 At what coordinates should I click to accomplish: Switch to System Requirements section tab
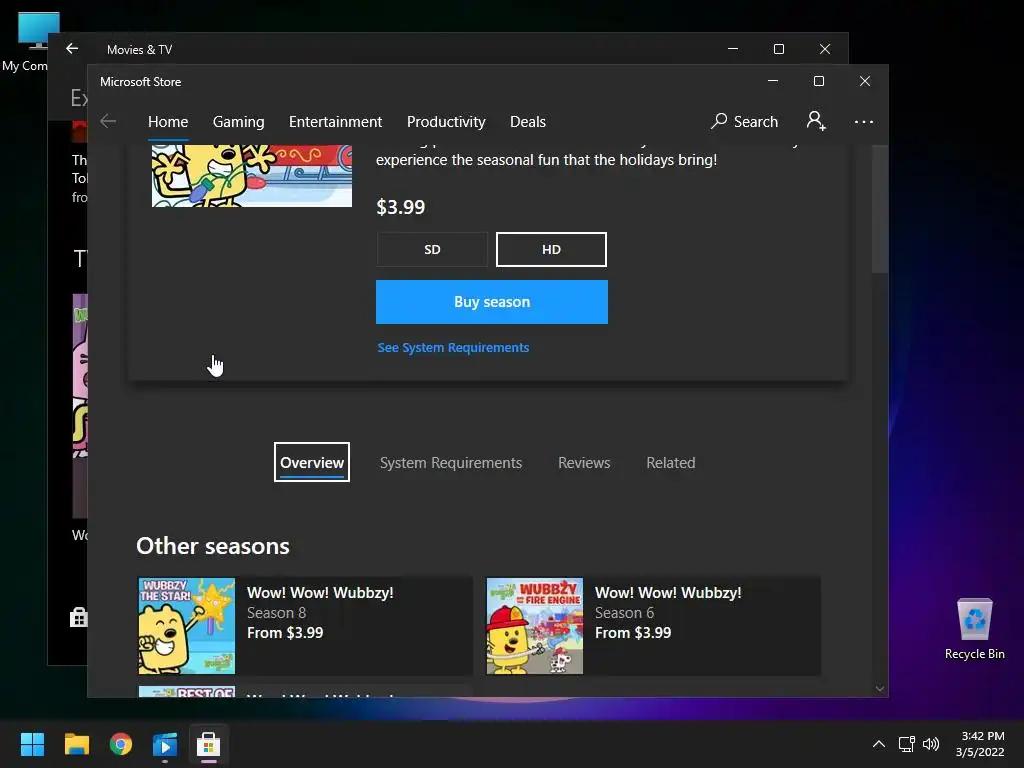pos(451,463)
